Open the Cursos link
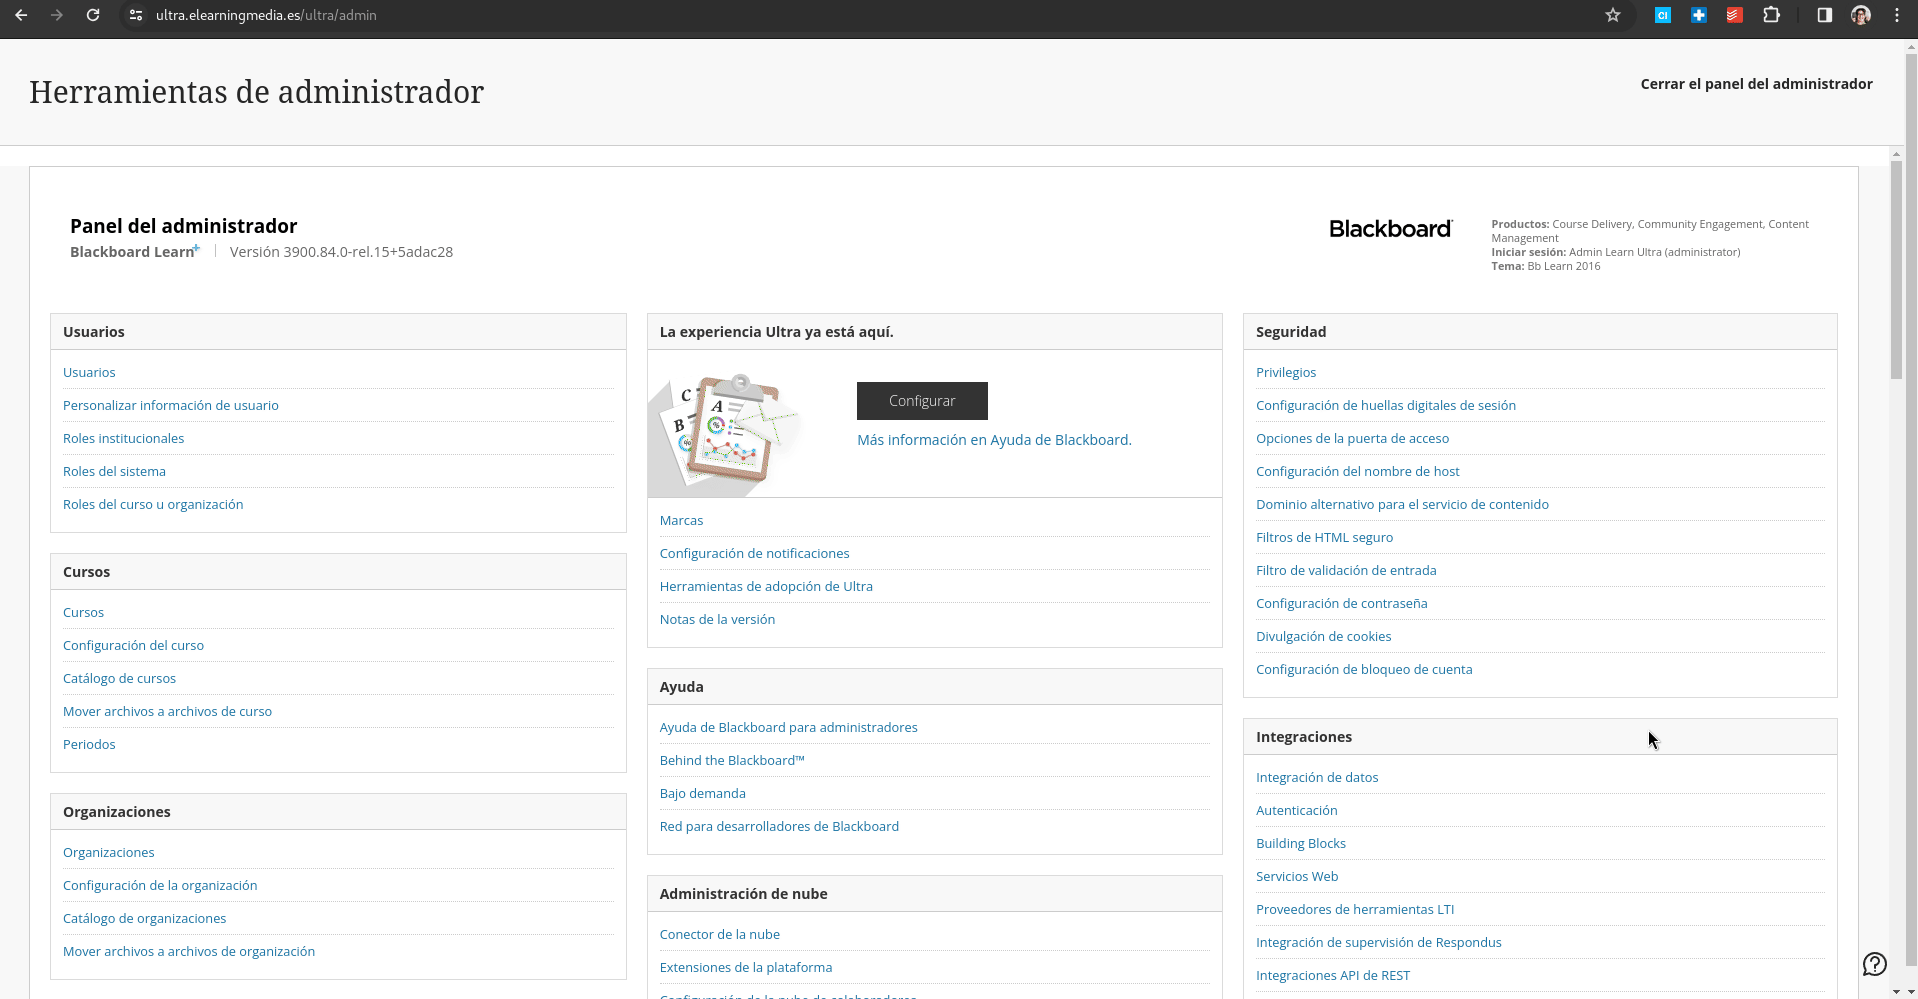 (83, 612)
